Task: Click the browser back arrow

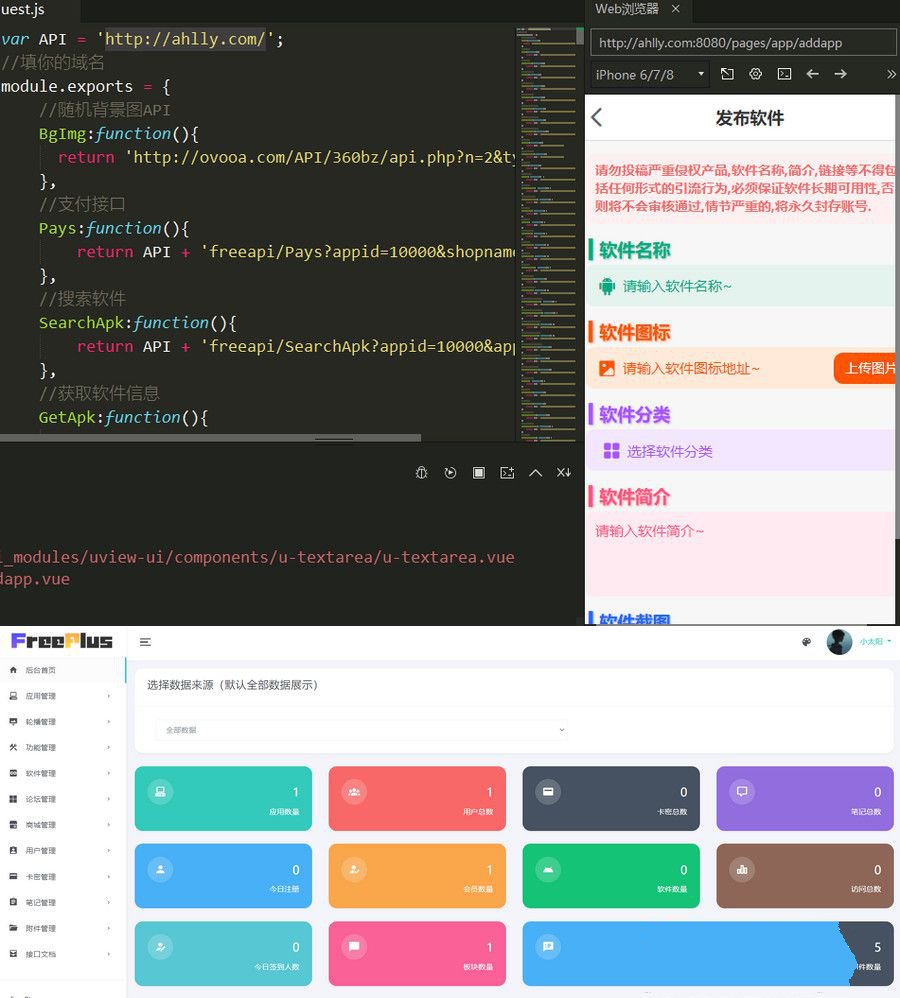Action: tap(812, 73)
